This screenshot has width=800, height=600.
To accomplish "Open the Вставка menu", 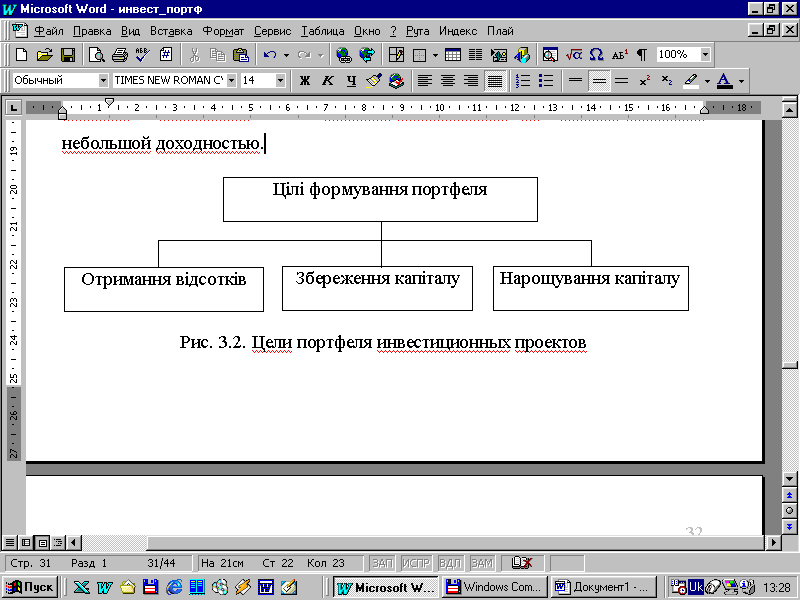I will pos(171,31).
